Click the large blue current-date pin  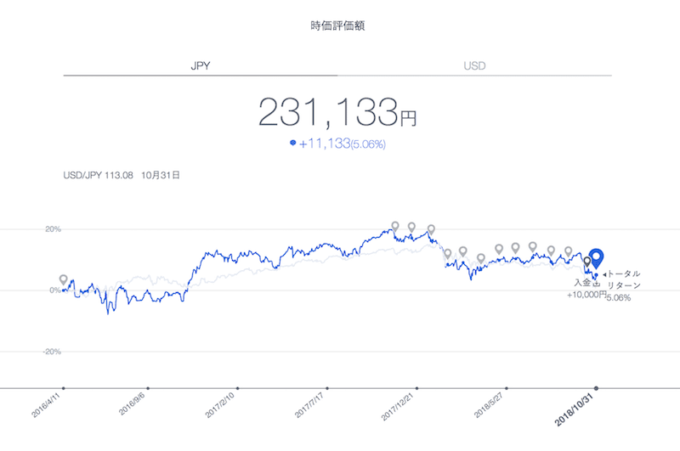(x=596, y=258)
